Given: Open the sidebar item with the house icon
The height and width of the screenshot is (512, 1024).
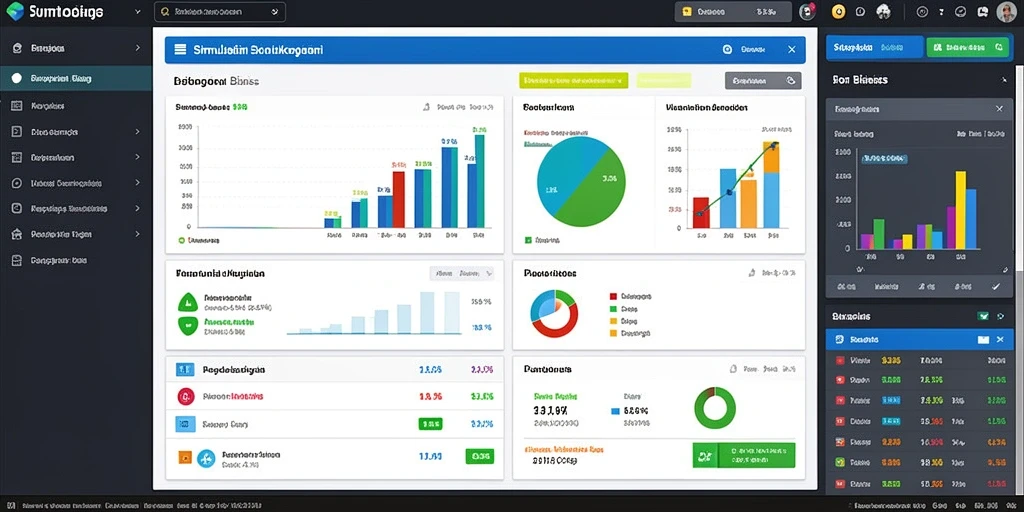Looking at the screenshot, I should tap(76, 234).
